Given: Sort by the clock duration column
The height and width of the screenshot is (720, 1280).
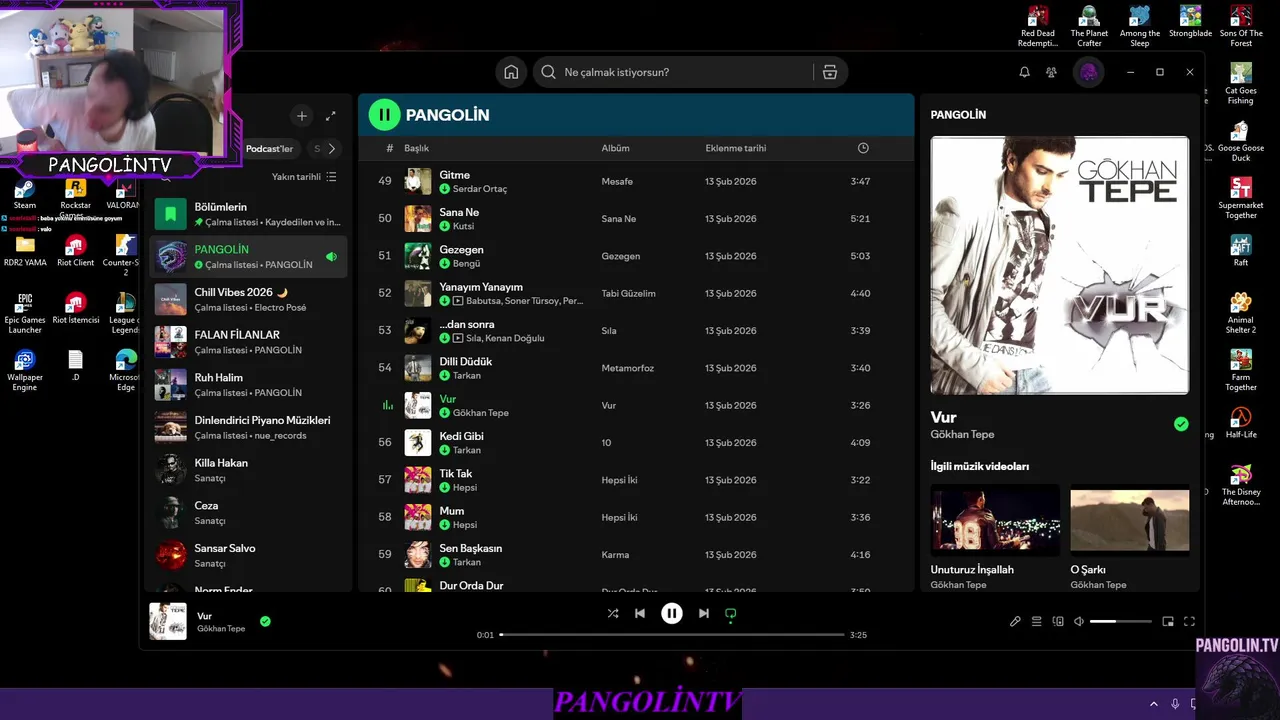Looking at the screenshot, I should click(863, 148).
